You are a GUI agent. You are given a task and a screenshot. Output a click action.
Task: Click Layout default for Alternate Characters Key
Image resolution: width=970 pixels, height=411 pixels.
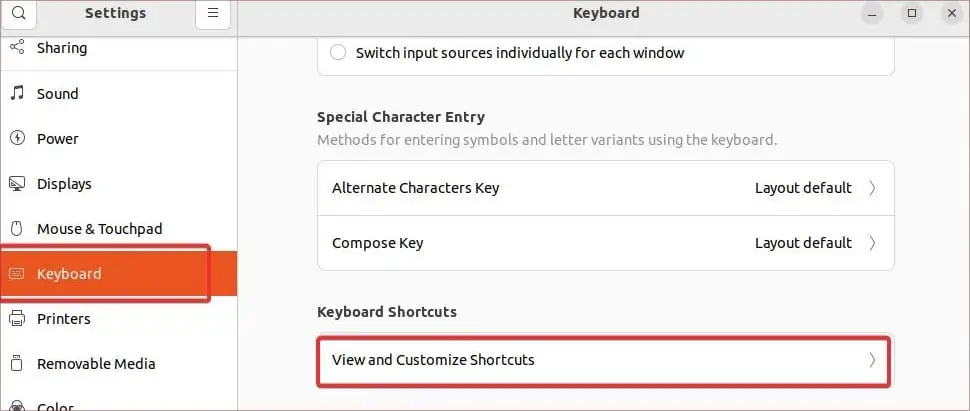(x=803, y=188)
